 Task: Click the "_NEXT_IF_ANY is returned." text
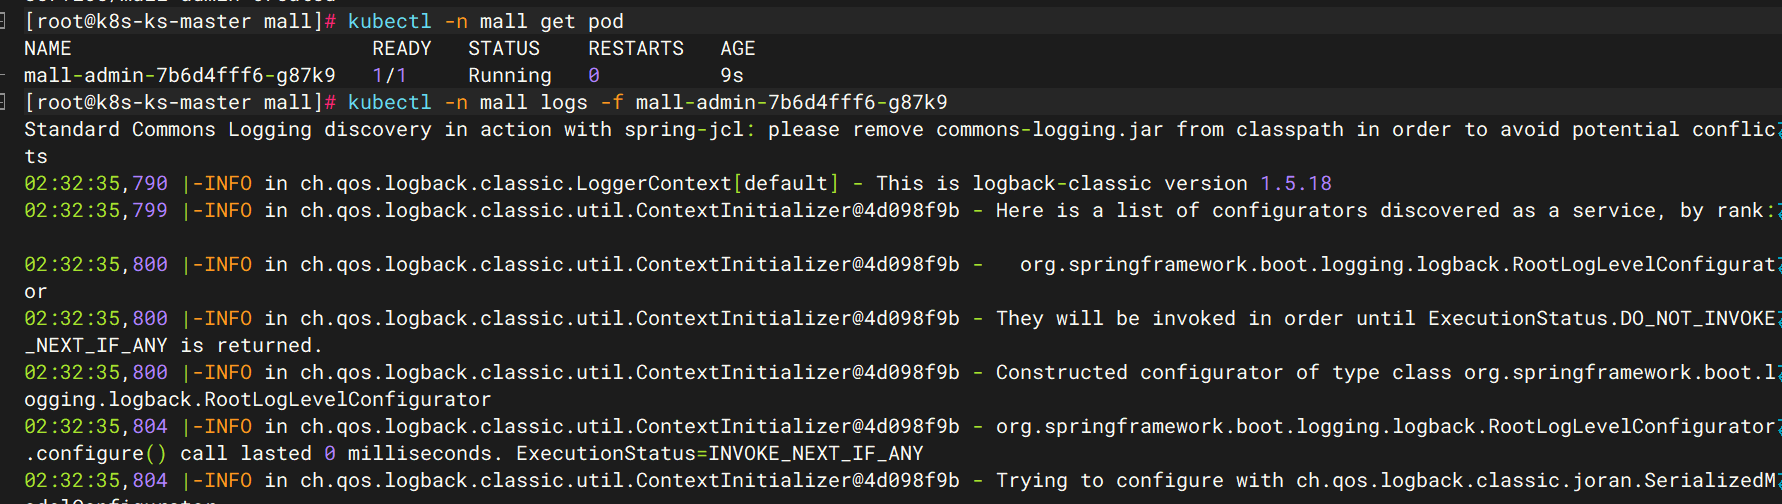tap(173, 346)
